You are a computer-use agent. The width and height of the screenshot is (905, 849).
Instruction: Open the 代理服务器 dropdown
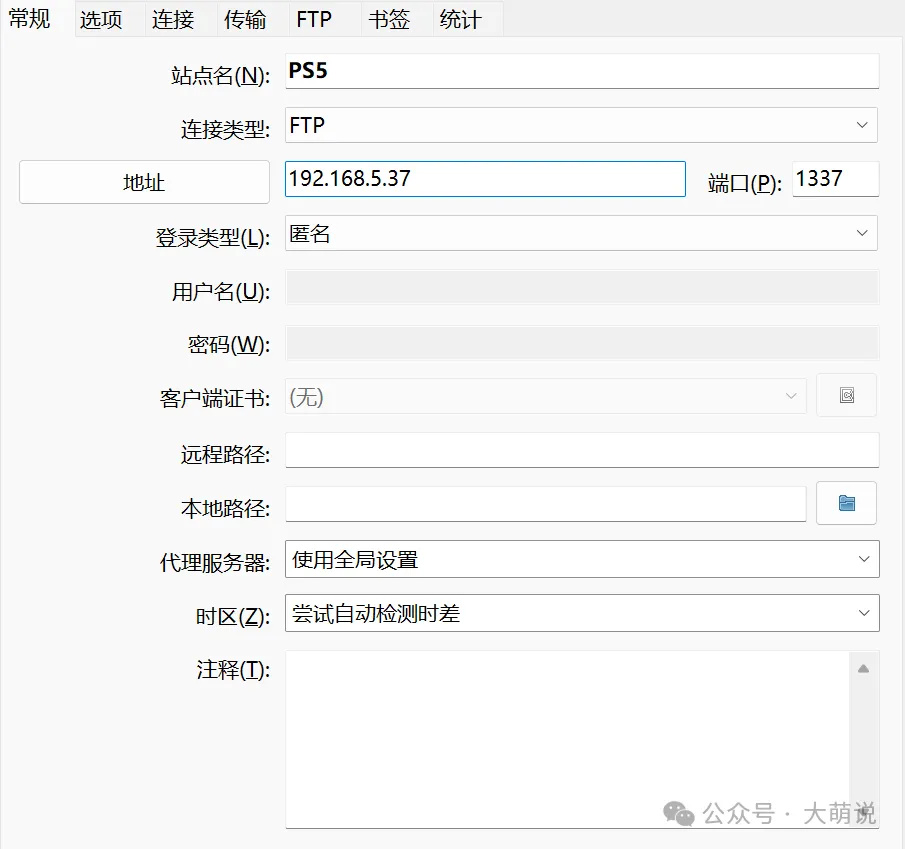point(581,559)
